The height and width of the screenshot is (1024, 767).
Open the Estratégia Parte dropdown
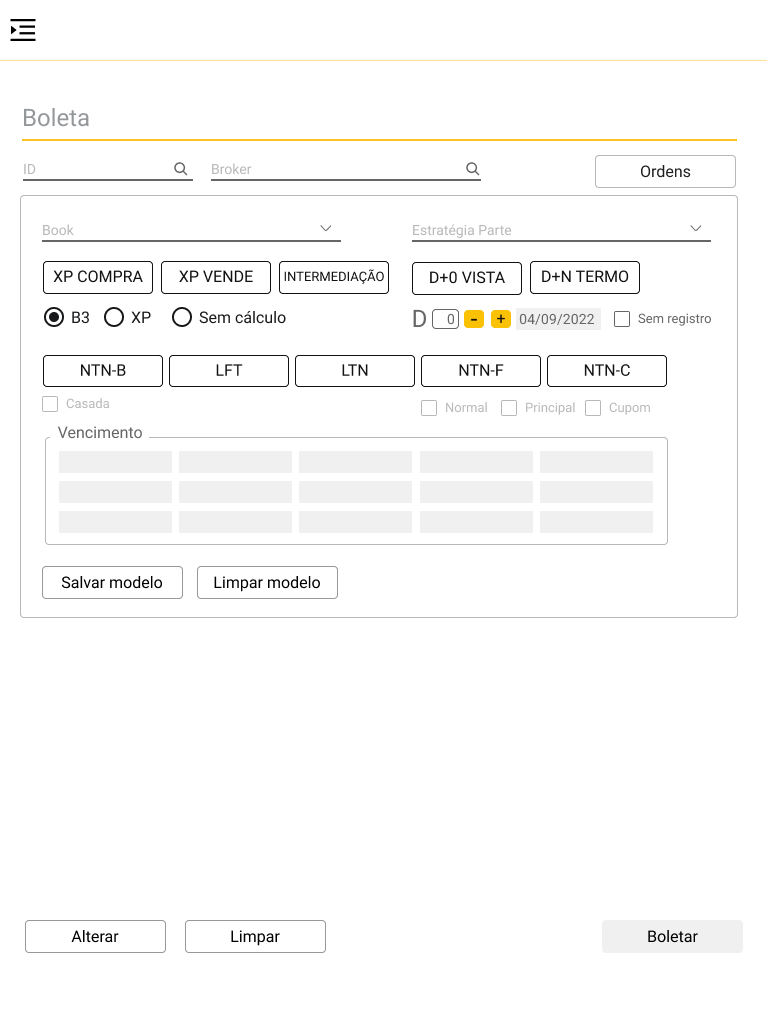point(696,229)
